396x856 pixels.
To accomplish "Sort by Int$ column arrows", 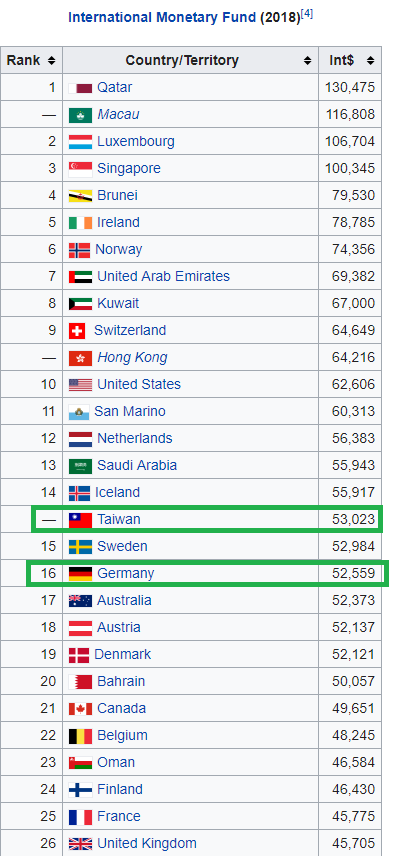I will point(370,61).
